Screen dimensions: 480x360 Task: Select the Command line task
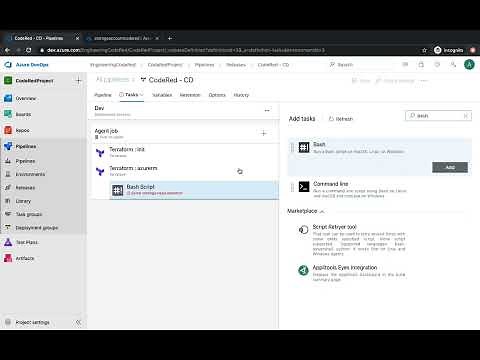click(380, 189)
